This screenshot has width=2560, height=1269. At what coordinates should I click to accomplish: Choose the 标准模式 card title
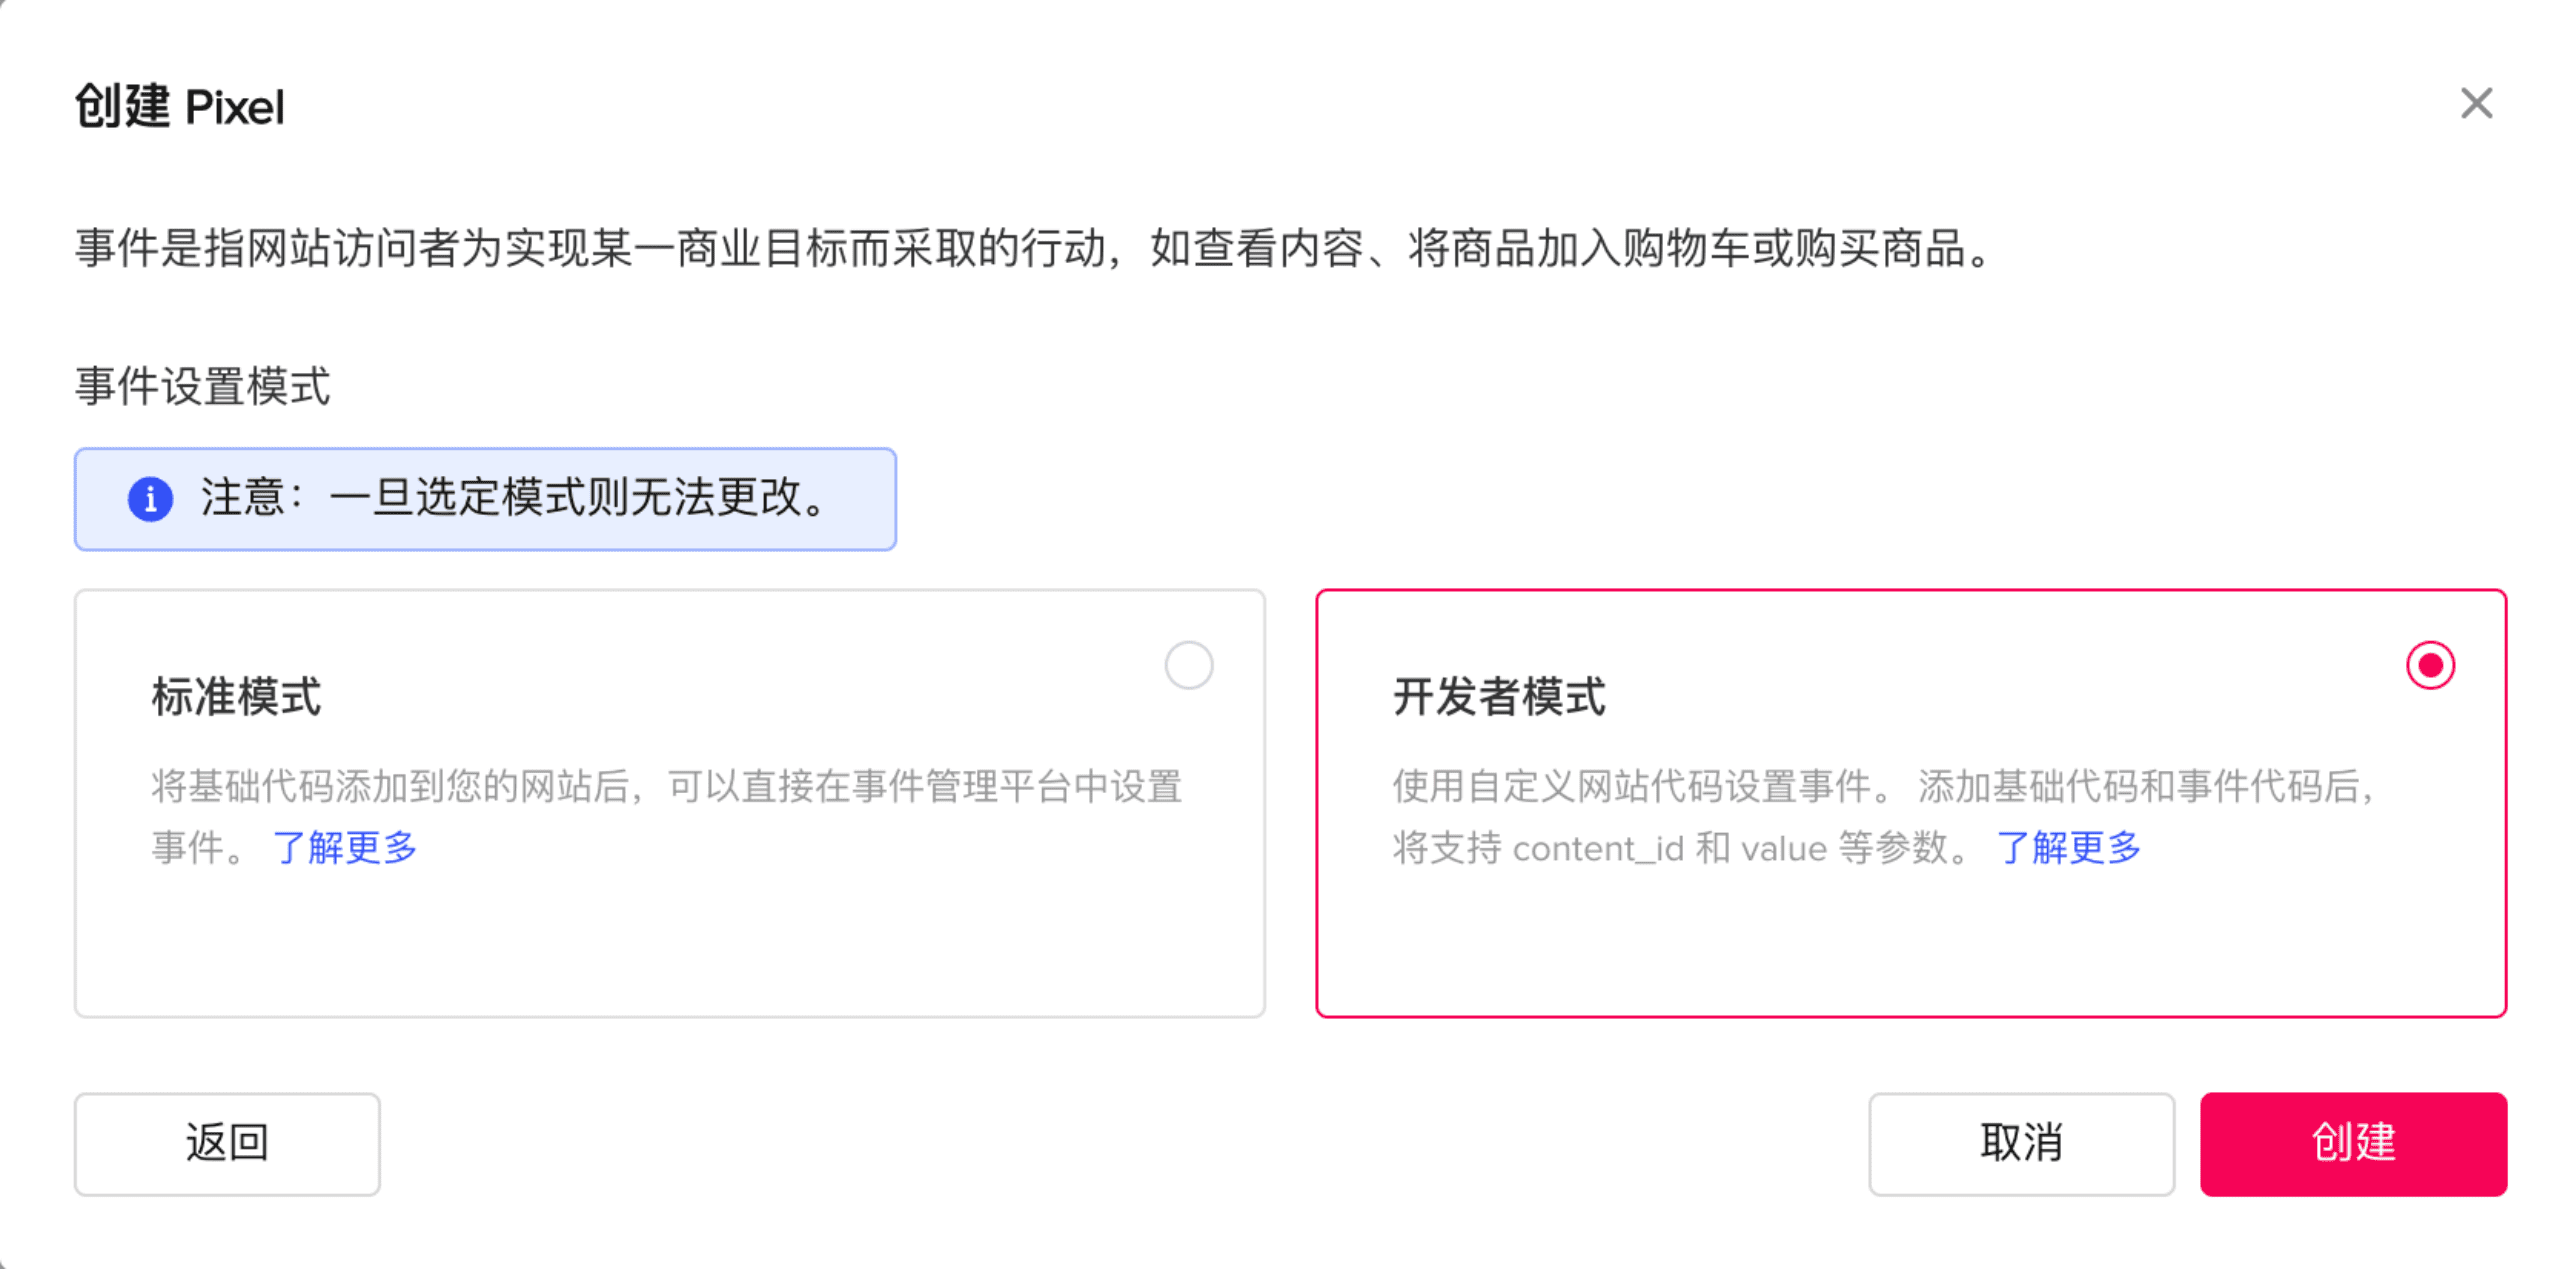[237, 697]
